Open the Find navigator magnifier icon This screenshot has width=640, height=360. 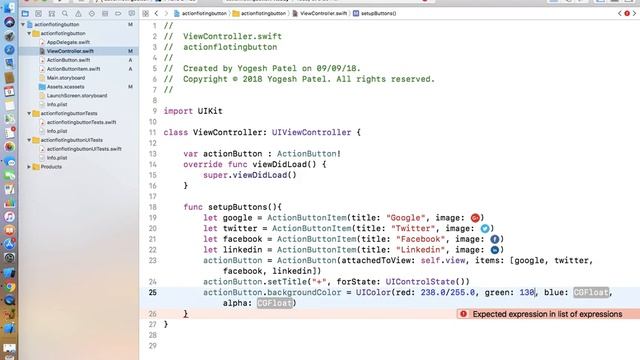click(x=65, y=13)
